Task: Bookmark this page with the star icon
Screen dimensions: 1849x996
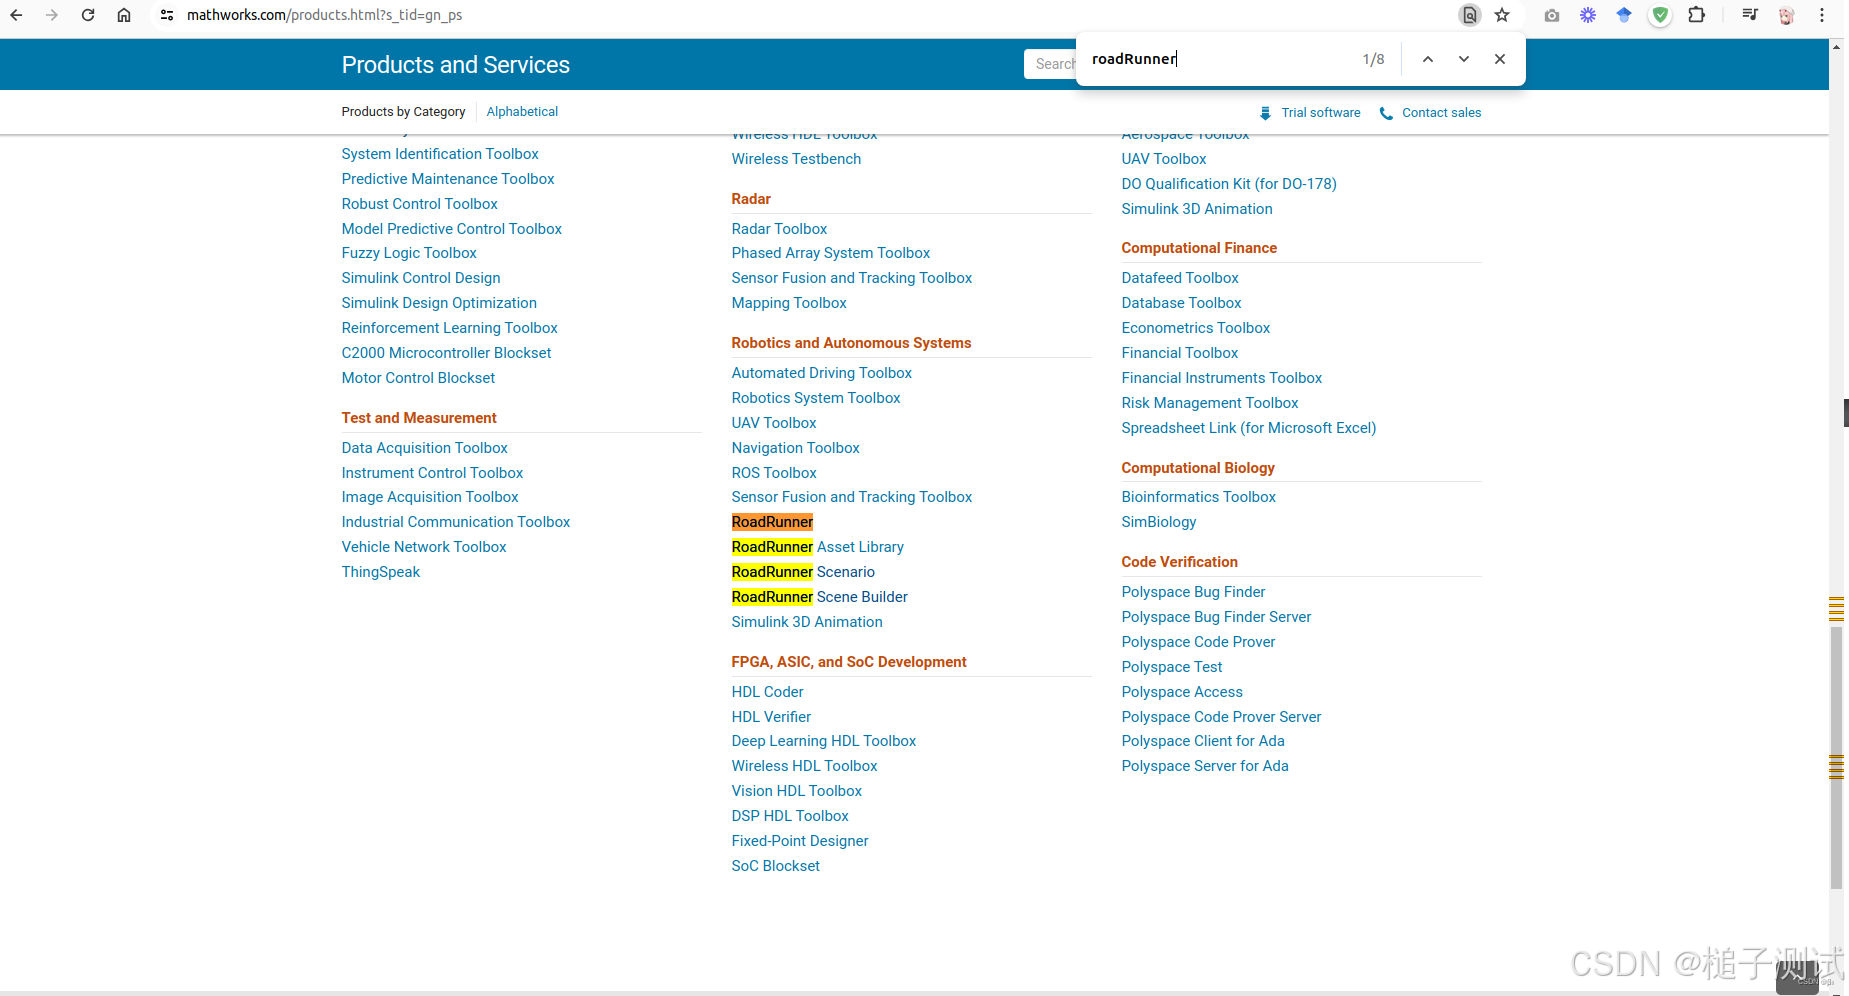Action: (1502, 15)
